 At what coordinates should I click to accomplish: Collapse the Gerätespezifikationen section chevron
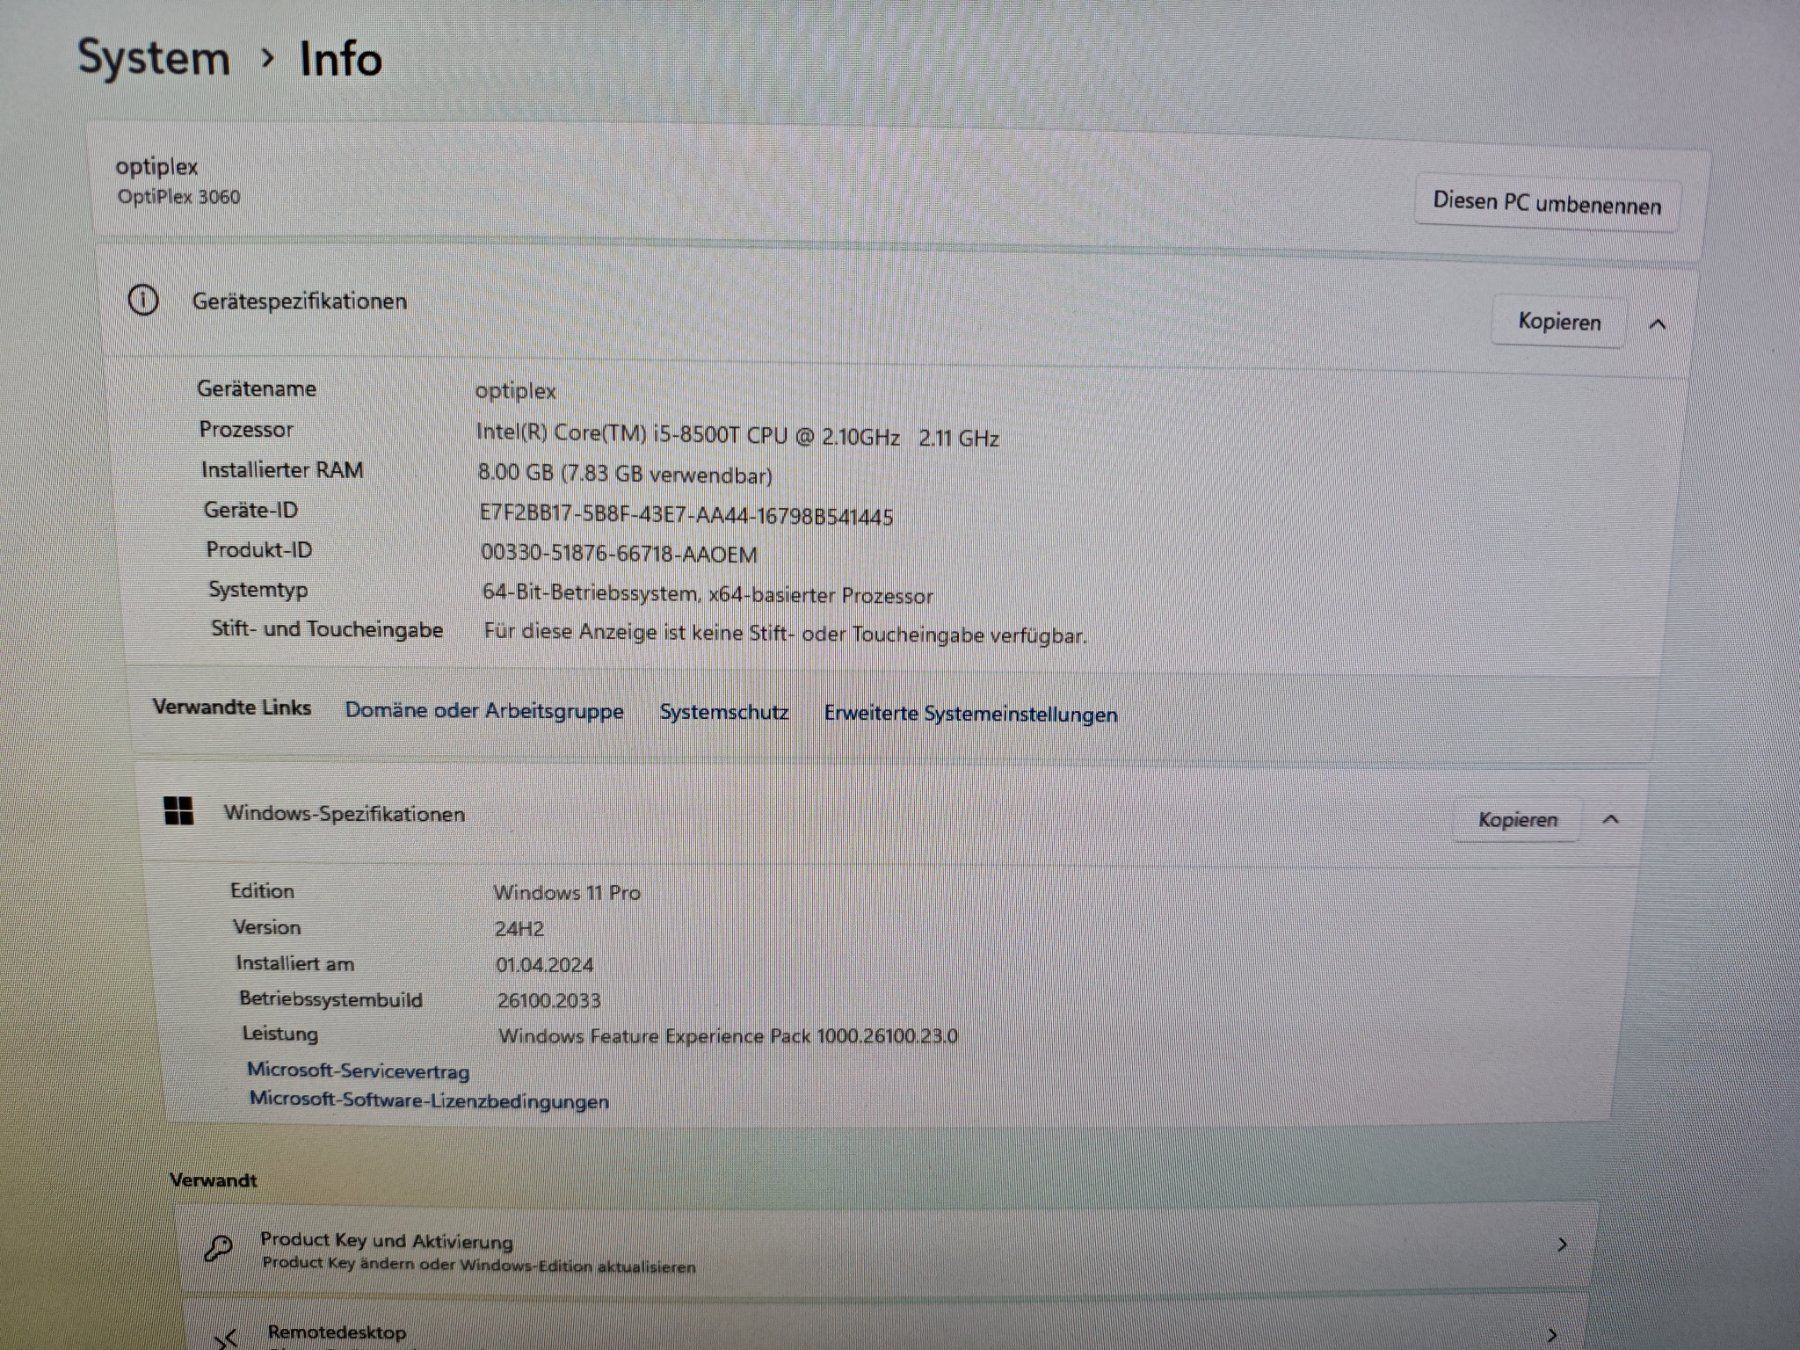point(1657,324)
